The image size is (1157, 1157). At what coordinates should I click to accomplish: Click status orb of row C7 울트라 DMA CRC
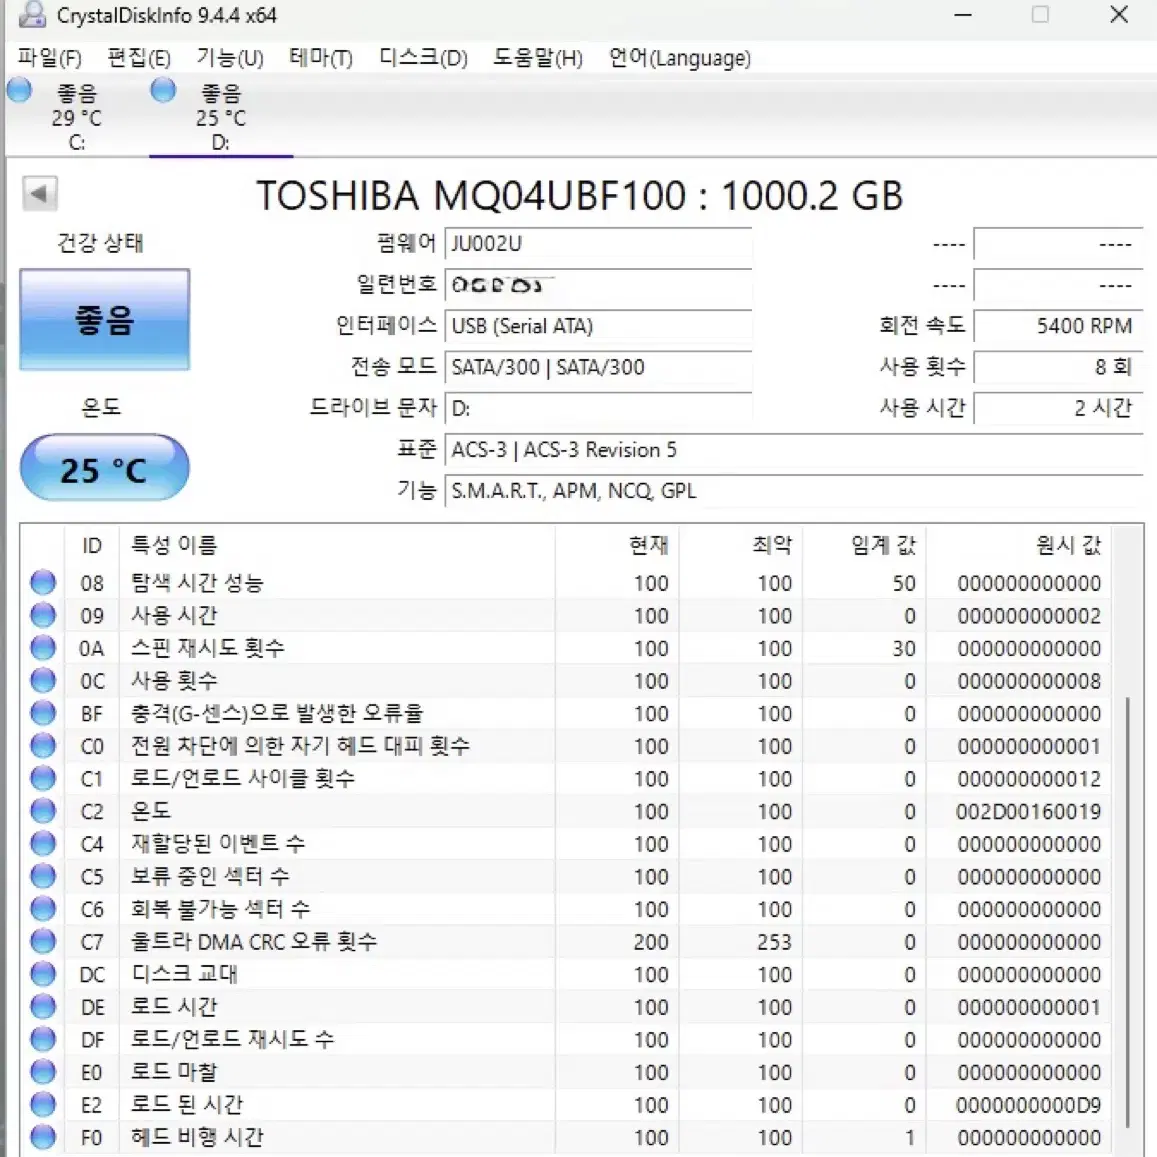tap(43, 941)
